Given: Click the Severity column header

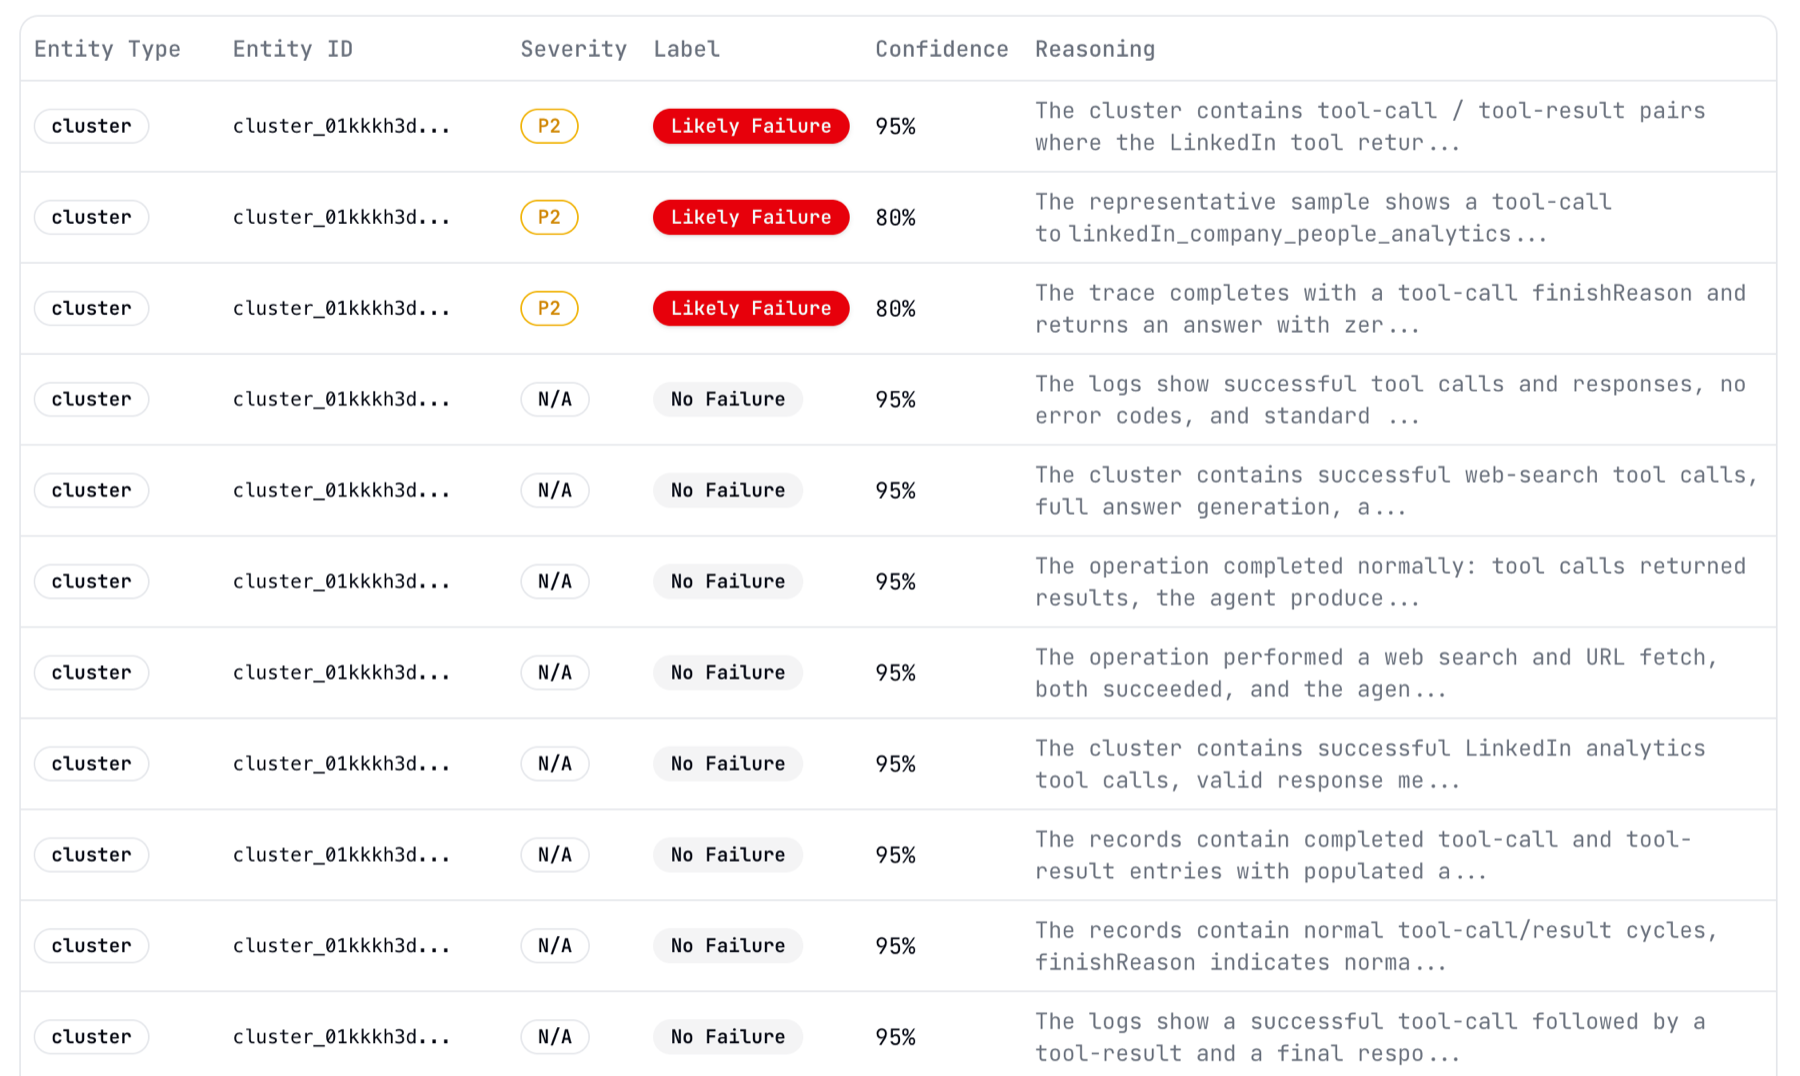Looking at the screenshot, I should pyautogui.click(x=573, y=49).
